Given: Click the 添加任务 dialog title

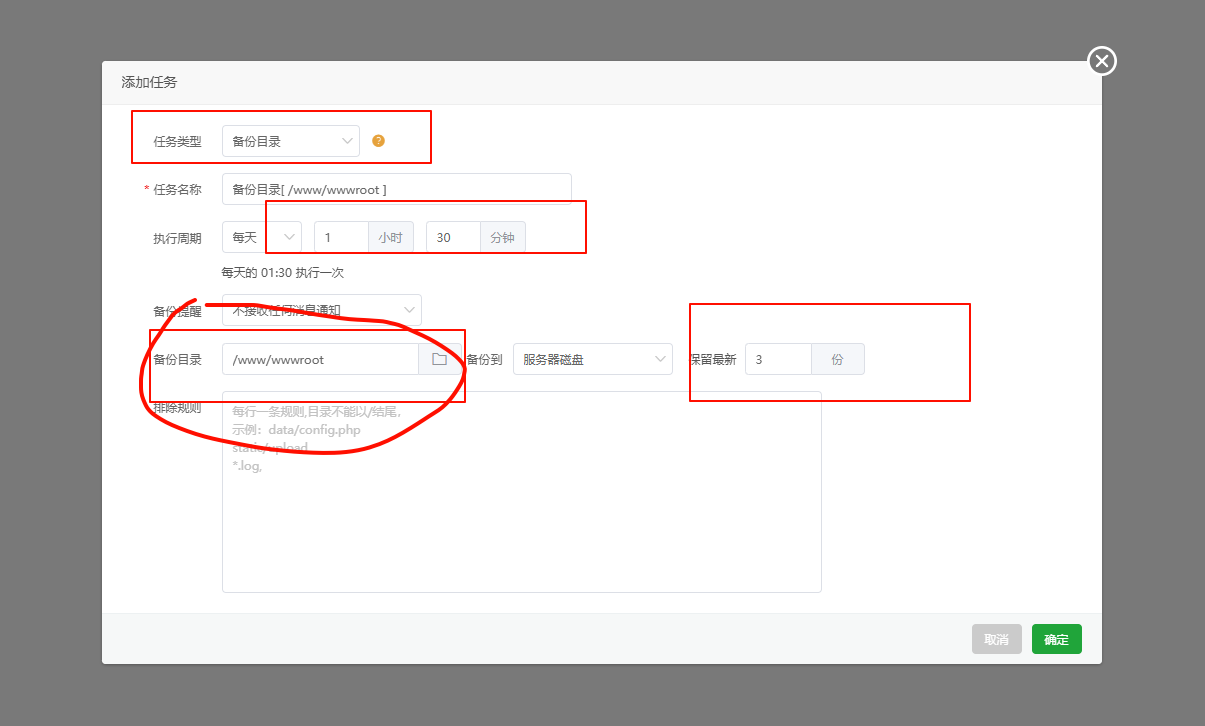Looking at the screenshot, I should (149, 82).
